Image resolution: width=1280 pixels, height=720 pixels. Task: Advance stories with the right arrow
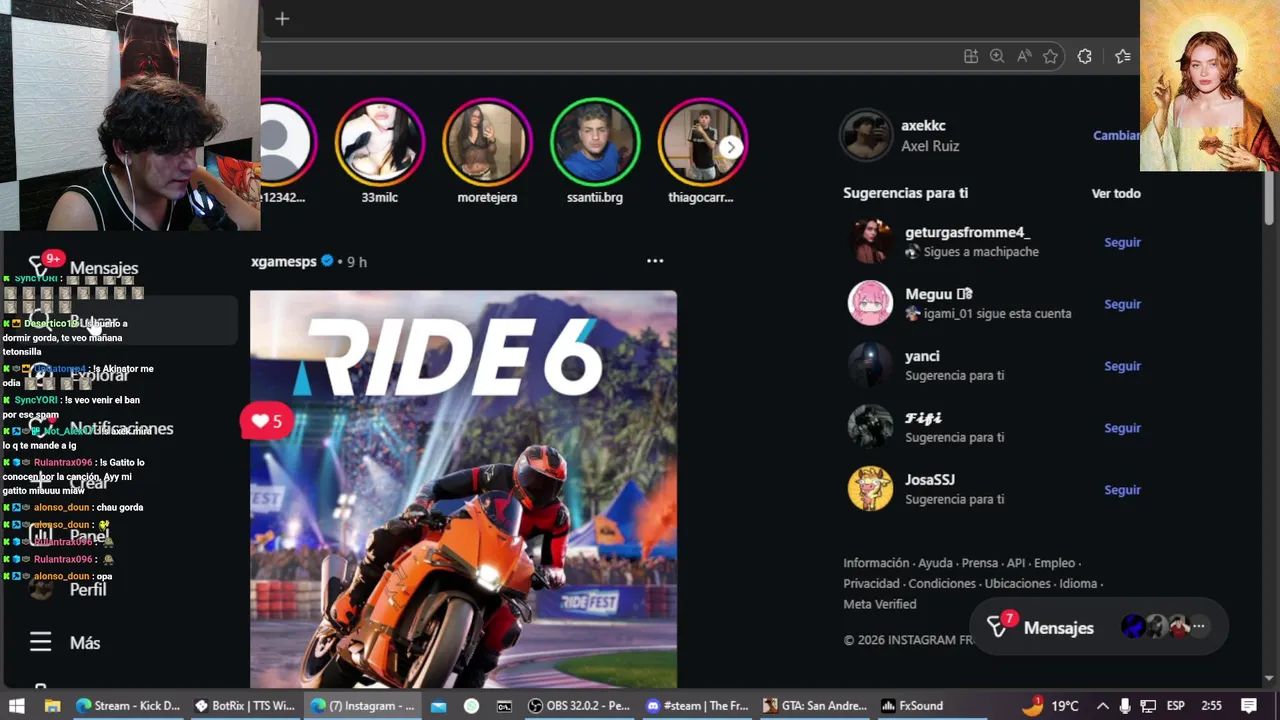click(x=731, y=147)
